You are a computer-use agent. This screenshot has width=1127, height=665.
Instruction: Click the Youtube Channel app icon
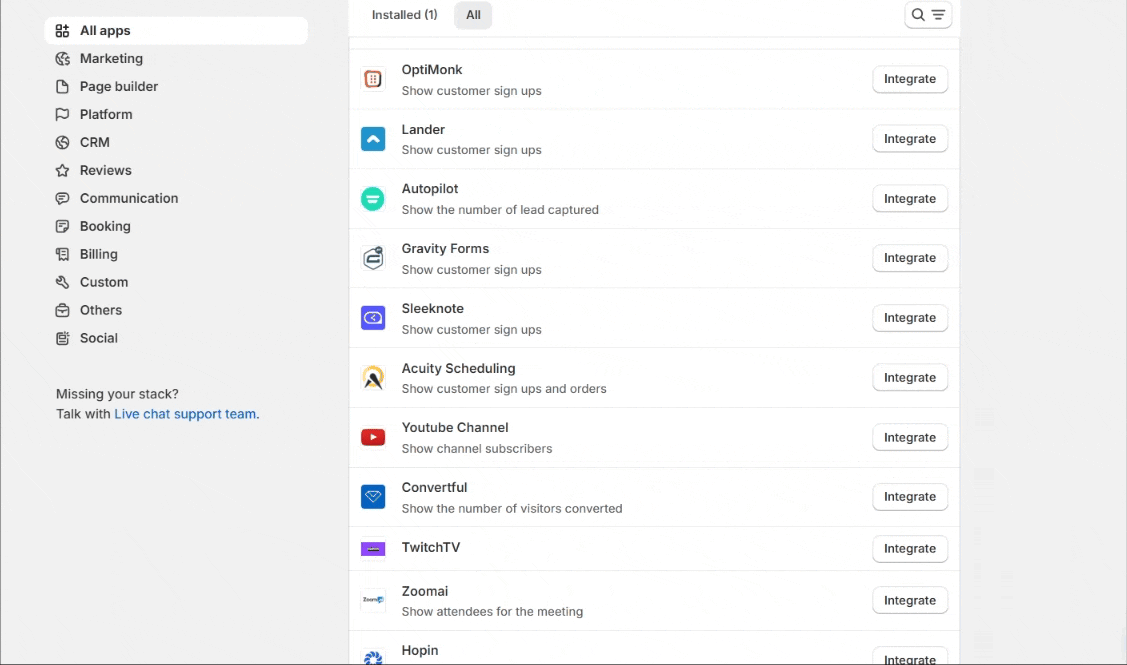click(x=373, y=437)
